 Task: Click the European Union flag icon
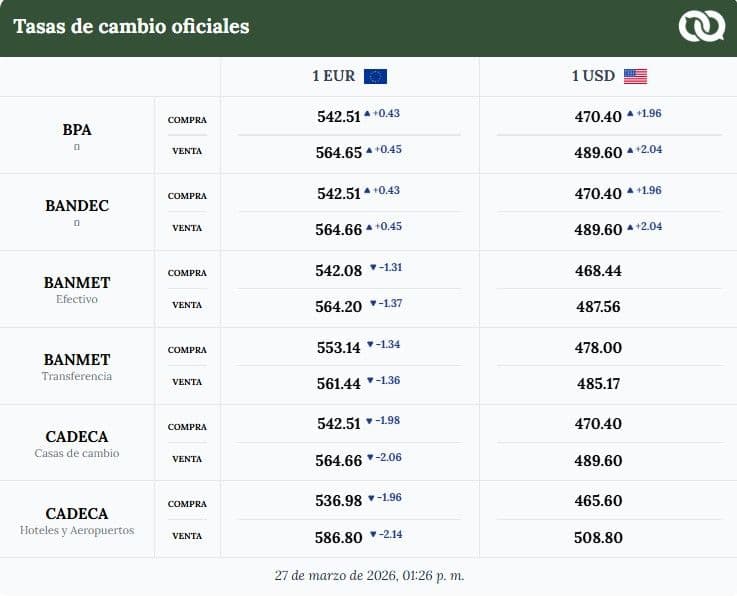click(x=375, y=77)
